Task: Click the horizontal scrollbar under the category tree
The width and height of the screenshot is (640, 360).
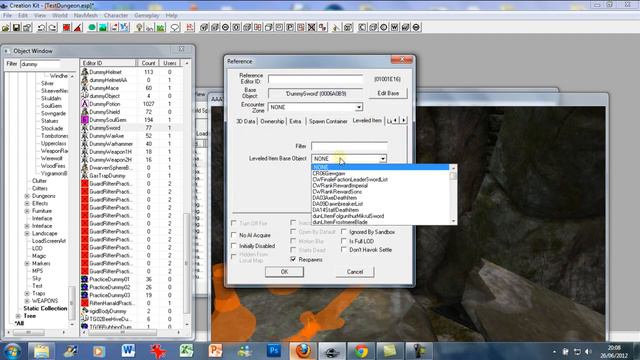Action: 36,333
